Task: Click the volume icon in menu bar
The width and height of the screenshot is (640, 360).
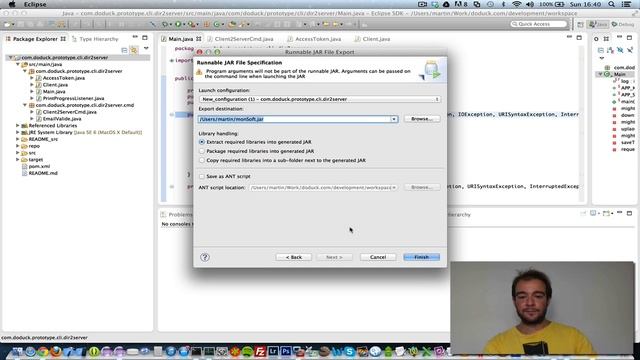Action: (530, 4)
